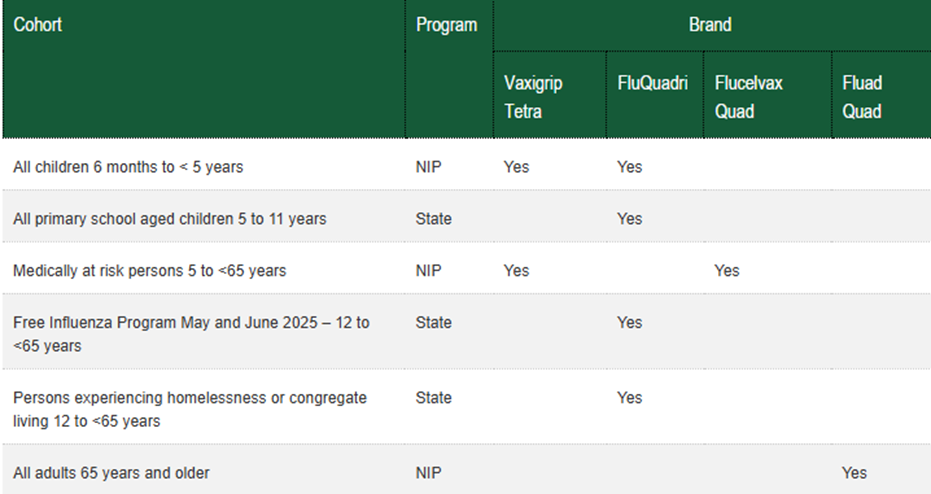Click the Cohort column header
Screen dimensions: 931x494
[x=38, y=25]
